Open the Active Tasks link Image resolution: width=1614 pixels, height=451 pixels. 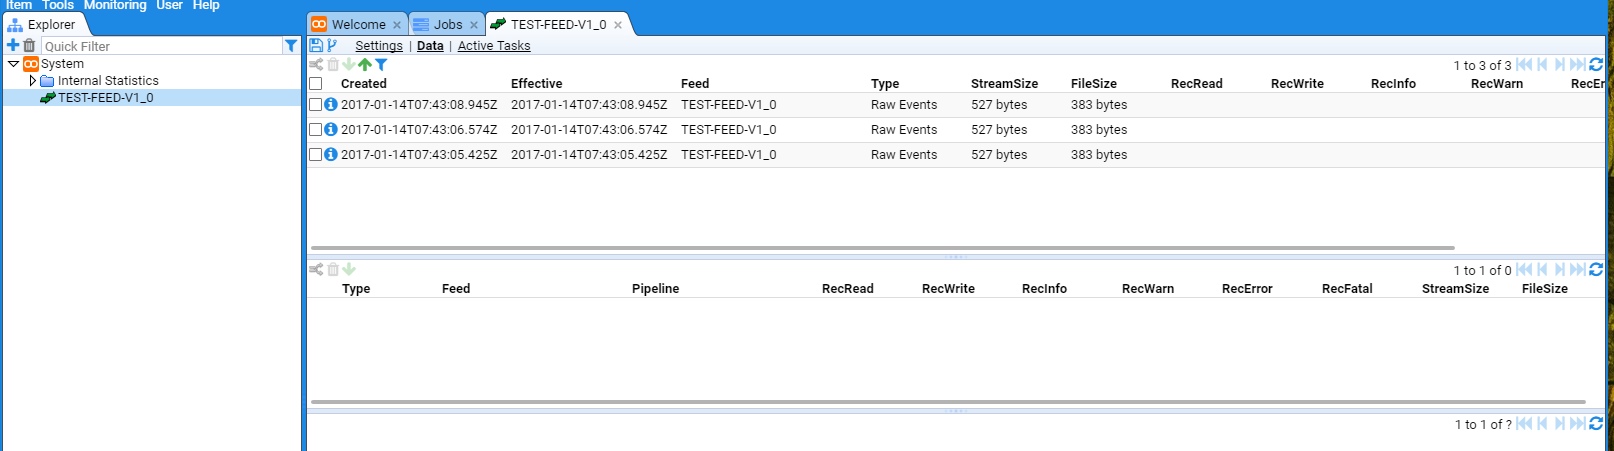tap(494, 46)
